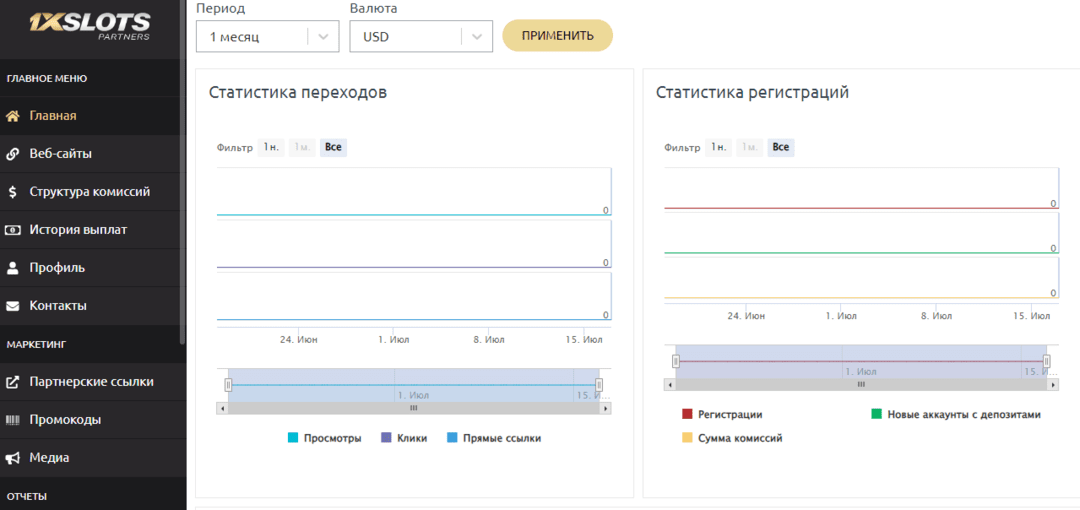
Task: Click the banknote icon beside История выплат
Action: tap(12, 230)
